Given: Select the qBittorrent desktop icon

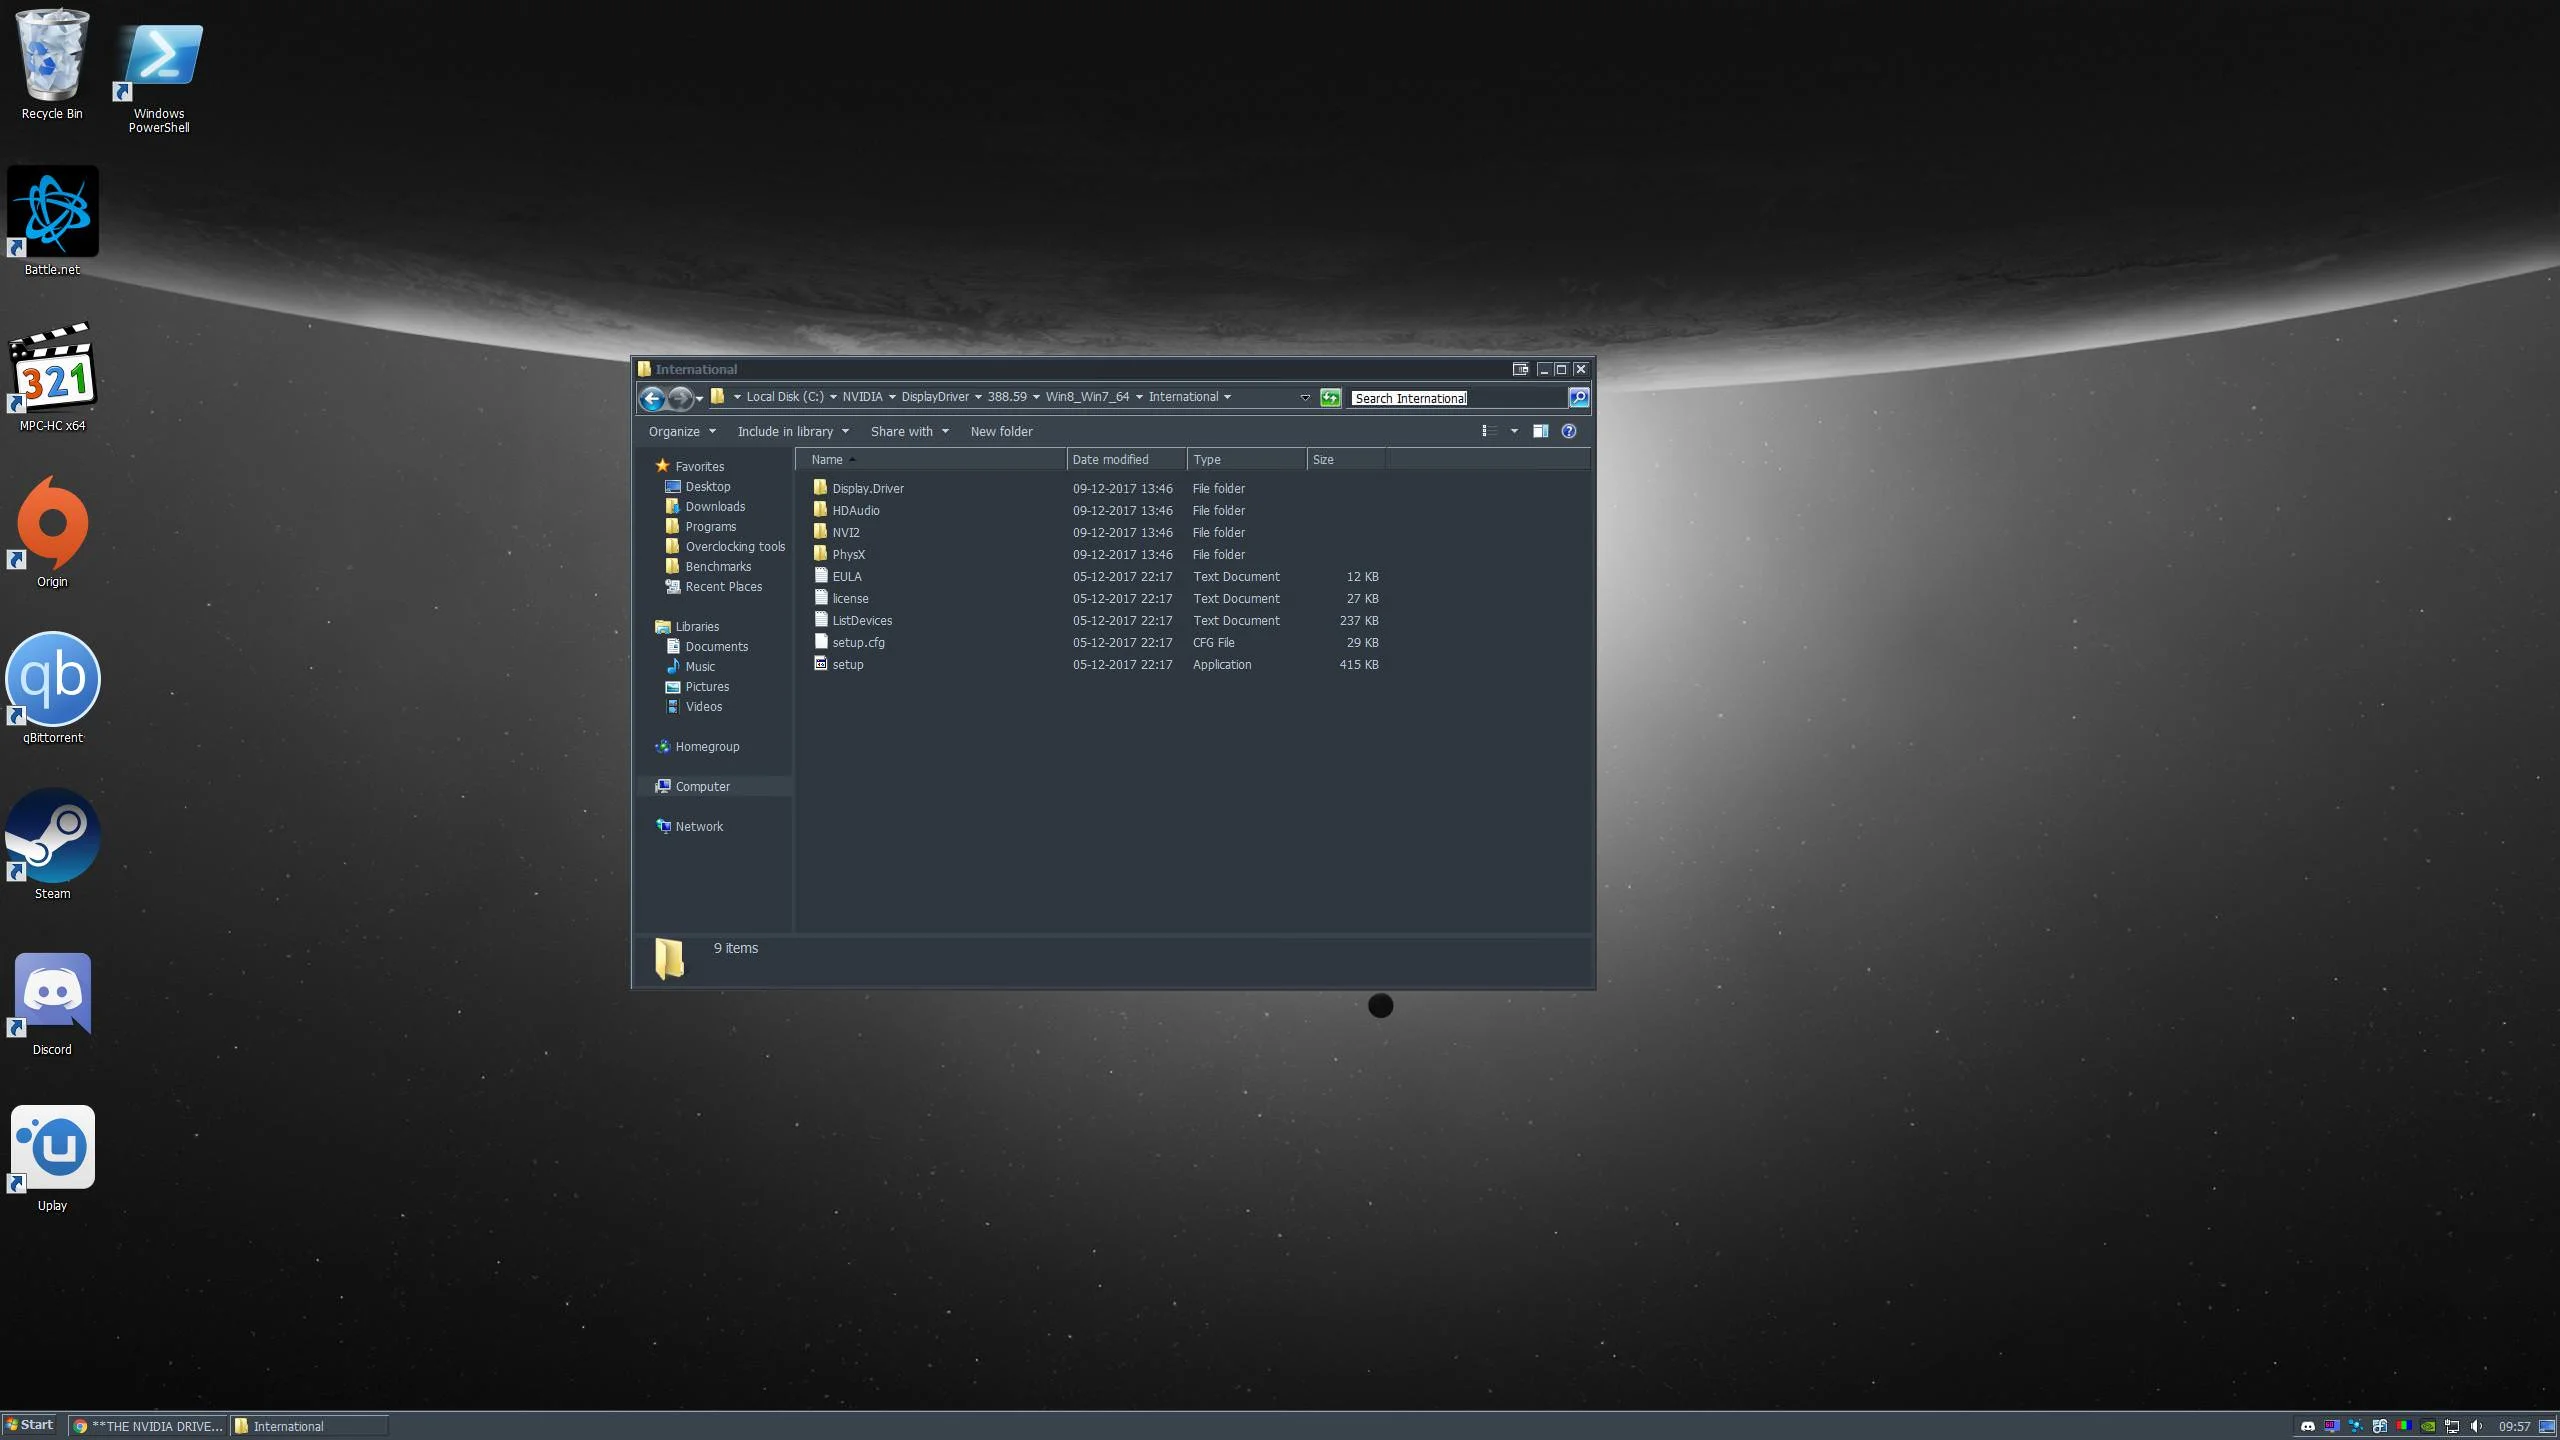Looking at the screenshot, I should click(x=52, y=688).
